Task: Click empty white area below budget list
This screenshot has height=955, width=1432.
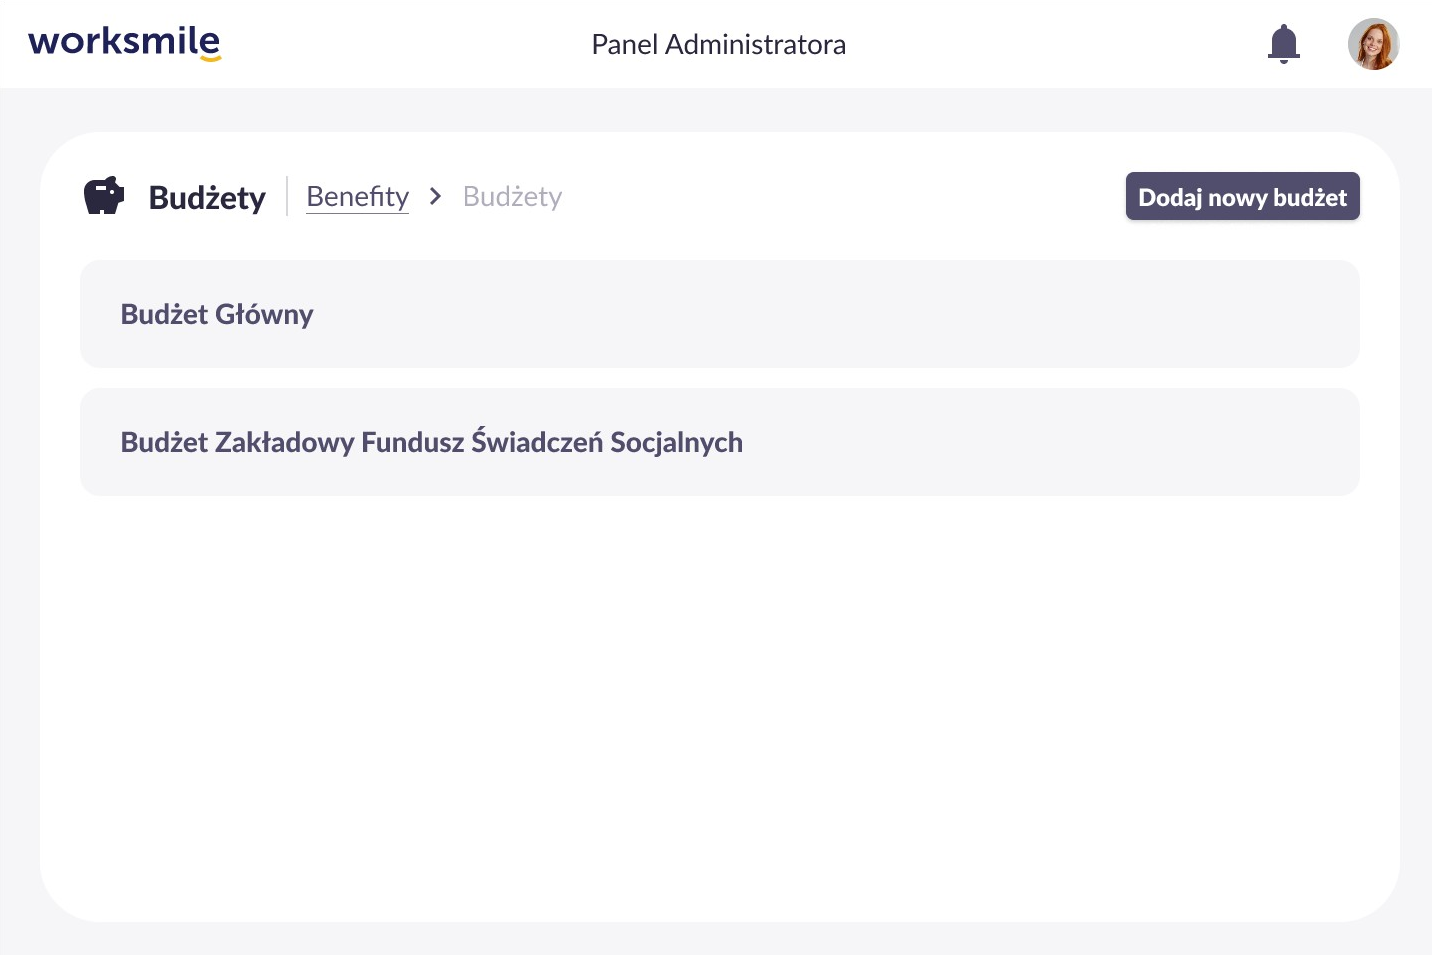Action: (x=719, y=700)
